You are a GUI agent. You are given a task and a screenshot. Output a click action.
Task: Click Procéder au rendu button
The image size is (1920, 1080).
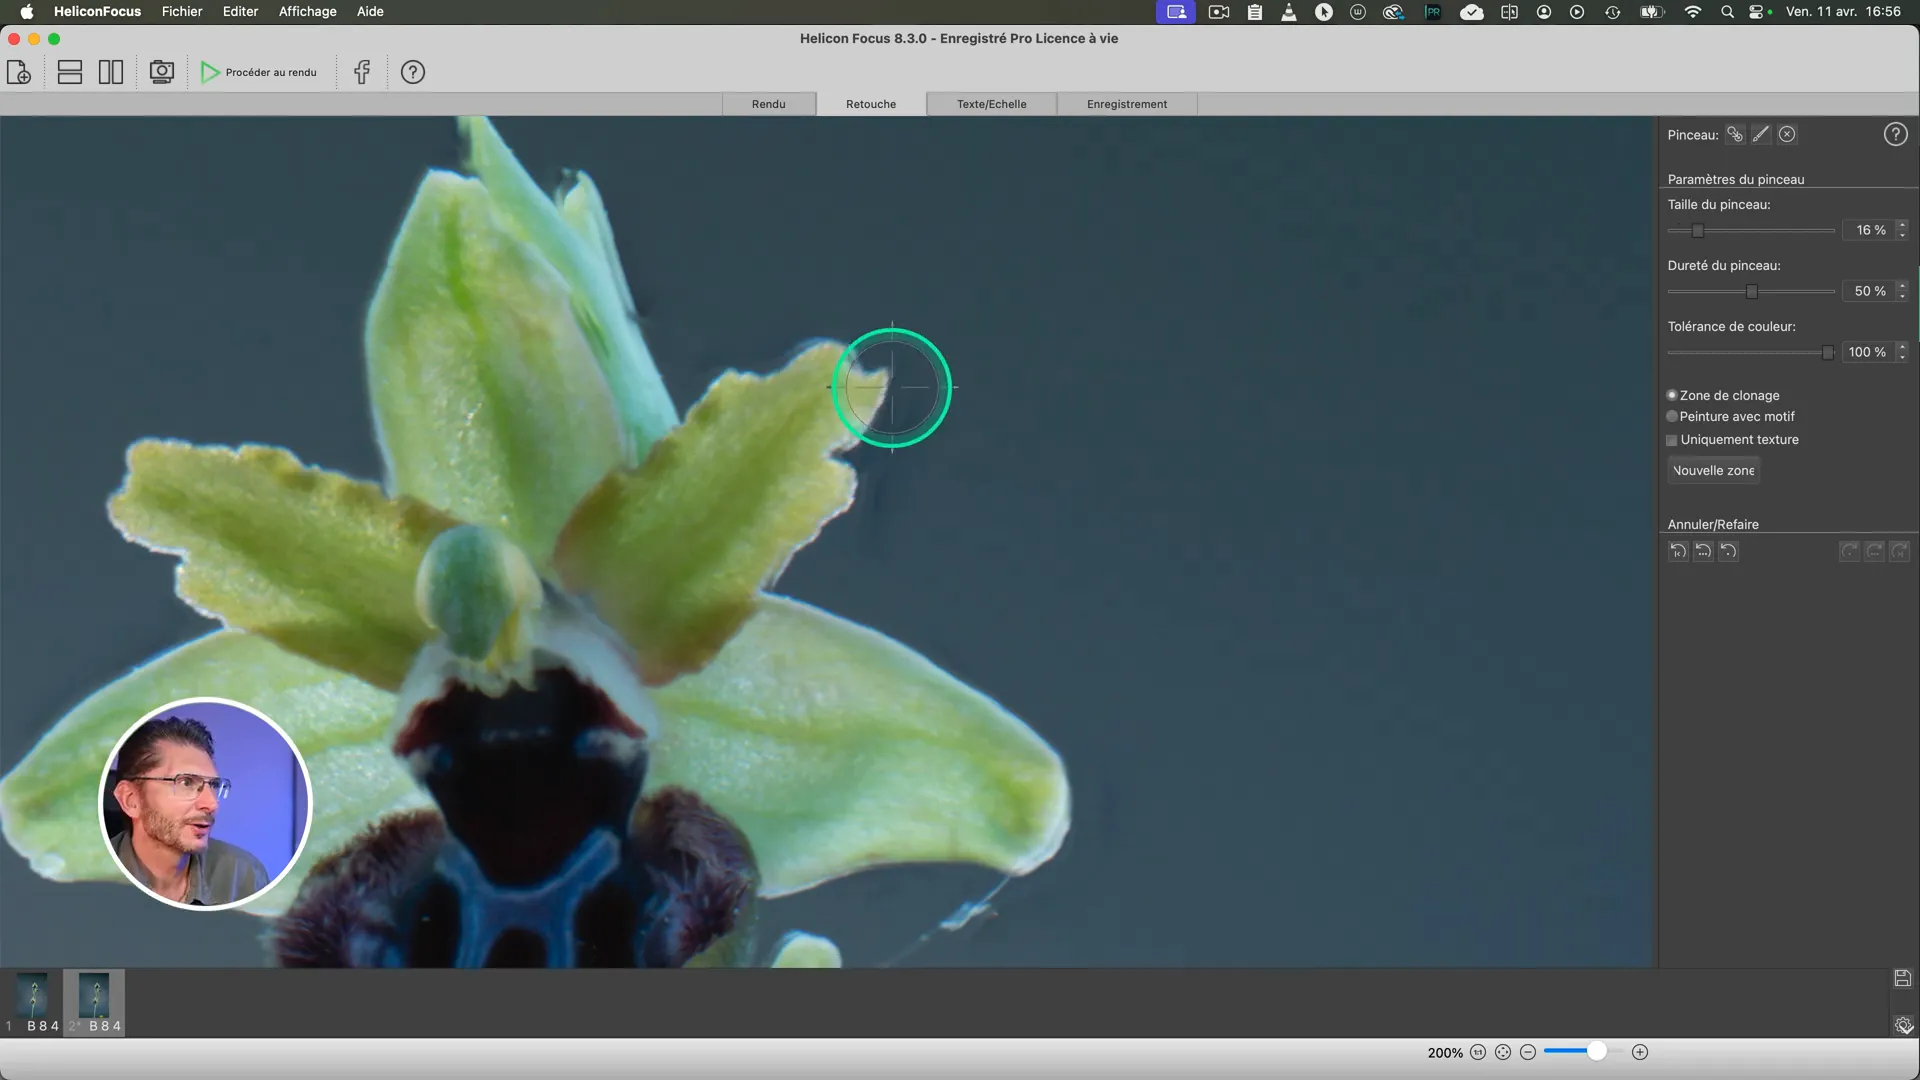pos(259,72)
